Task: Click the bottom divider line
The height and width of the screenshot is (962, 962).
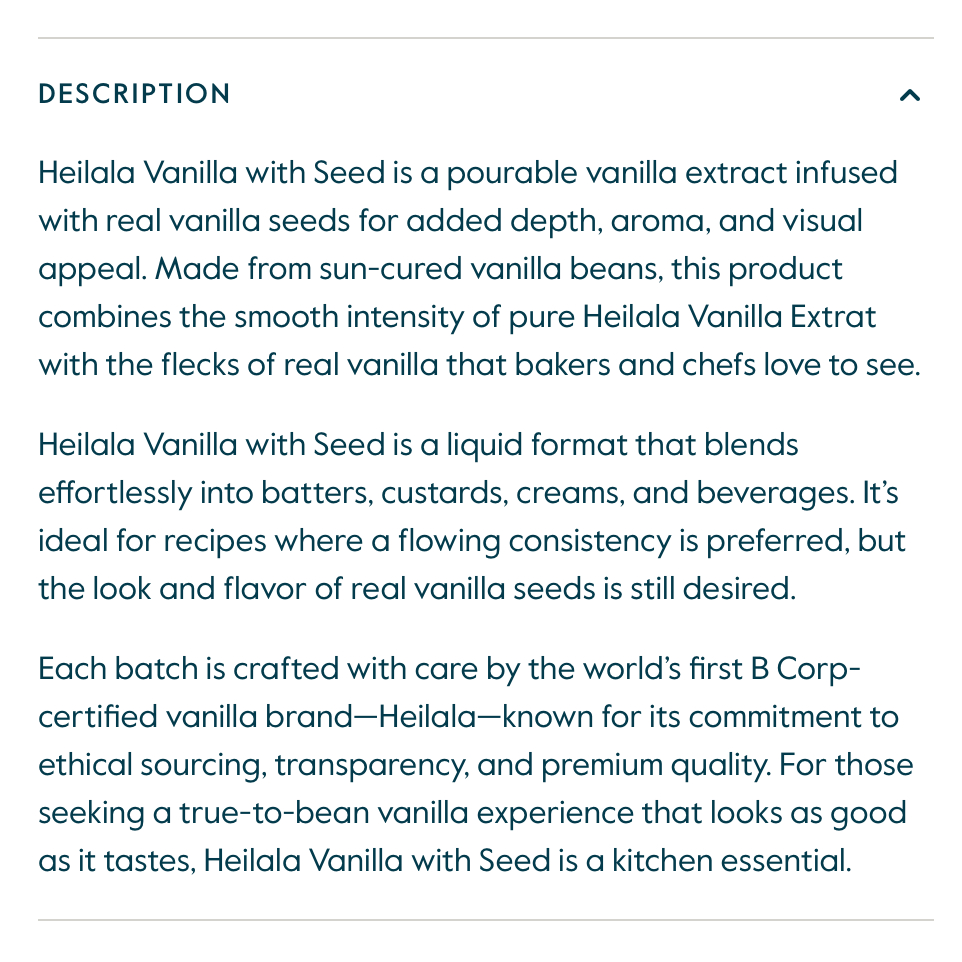Action: click(x=480, y=918)
